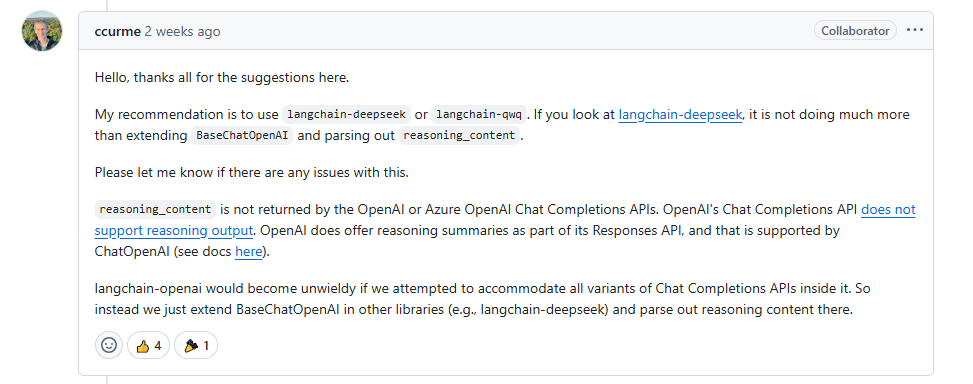Click ccurme's profile avatar
Image resolution: width=973 pixels, height=384 pixels.
coord(42,31)
